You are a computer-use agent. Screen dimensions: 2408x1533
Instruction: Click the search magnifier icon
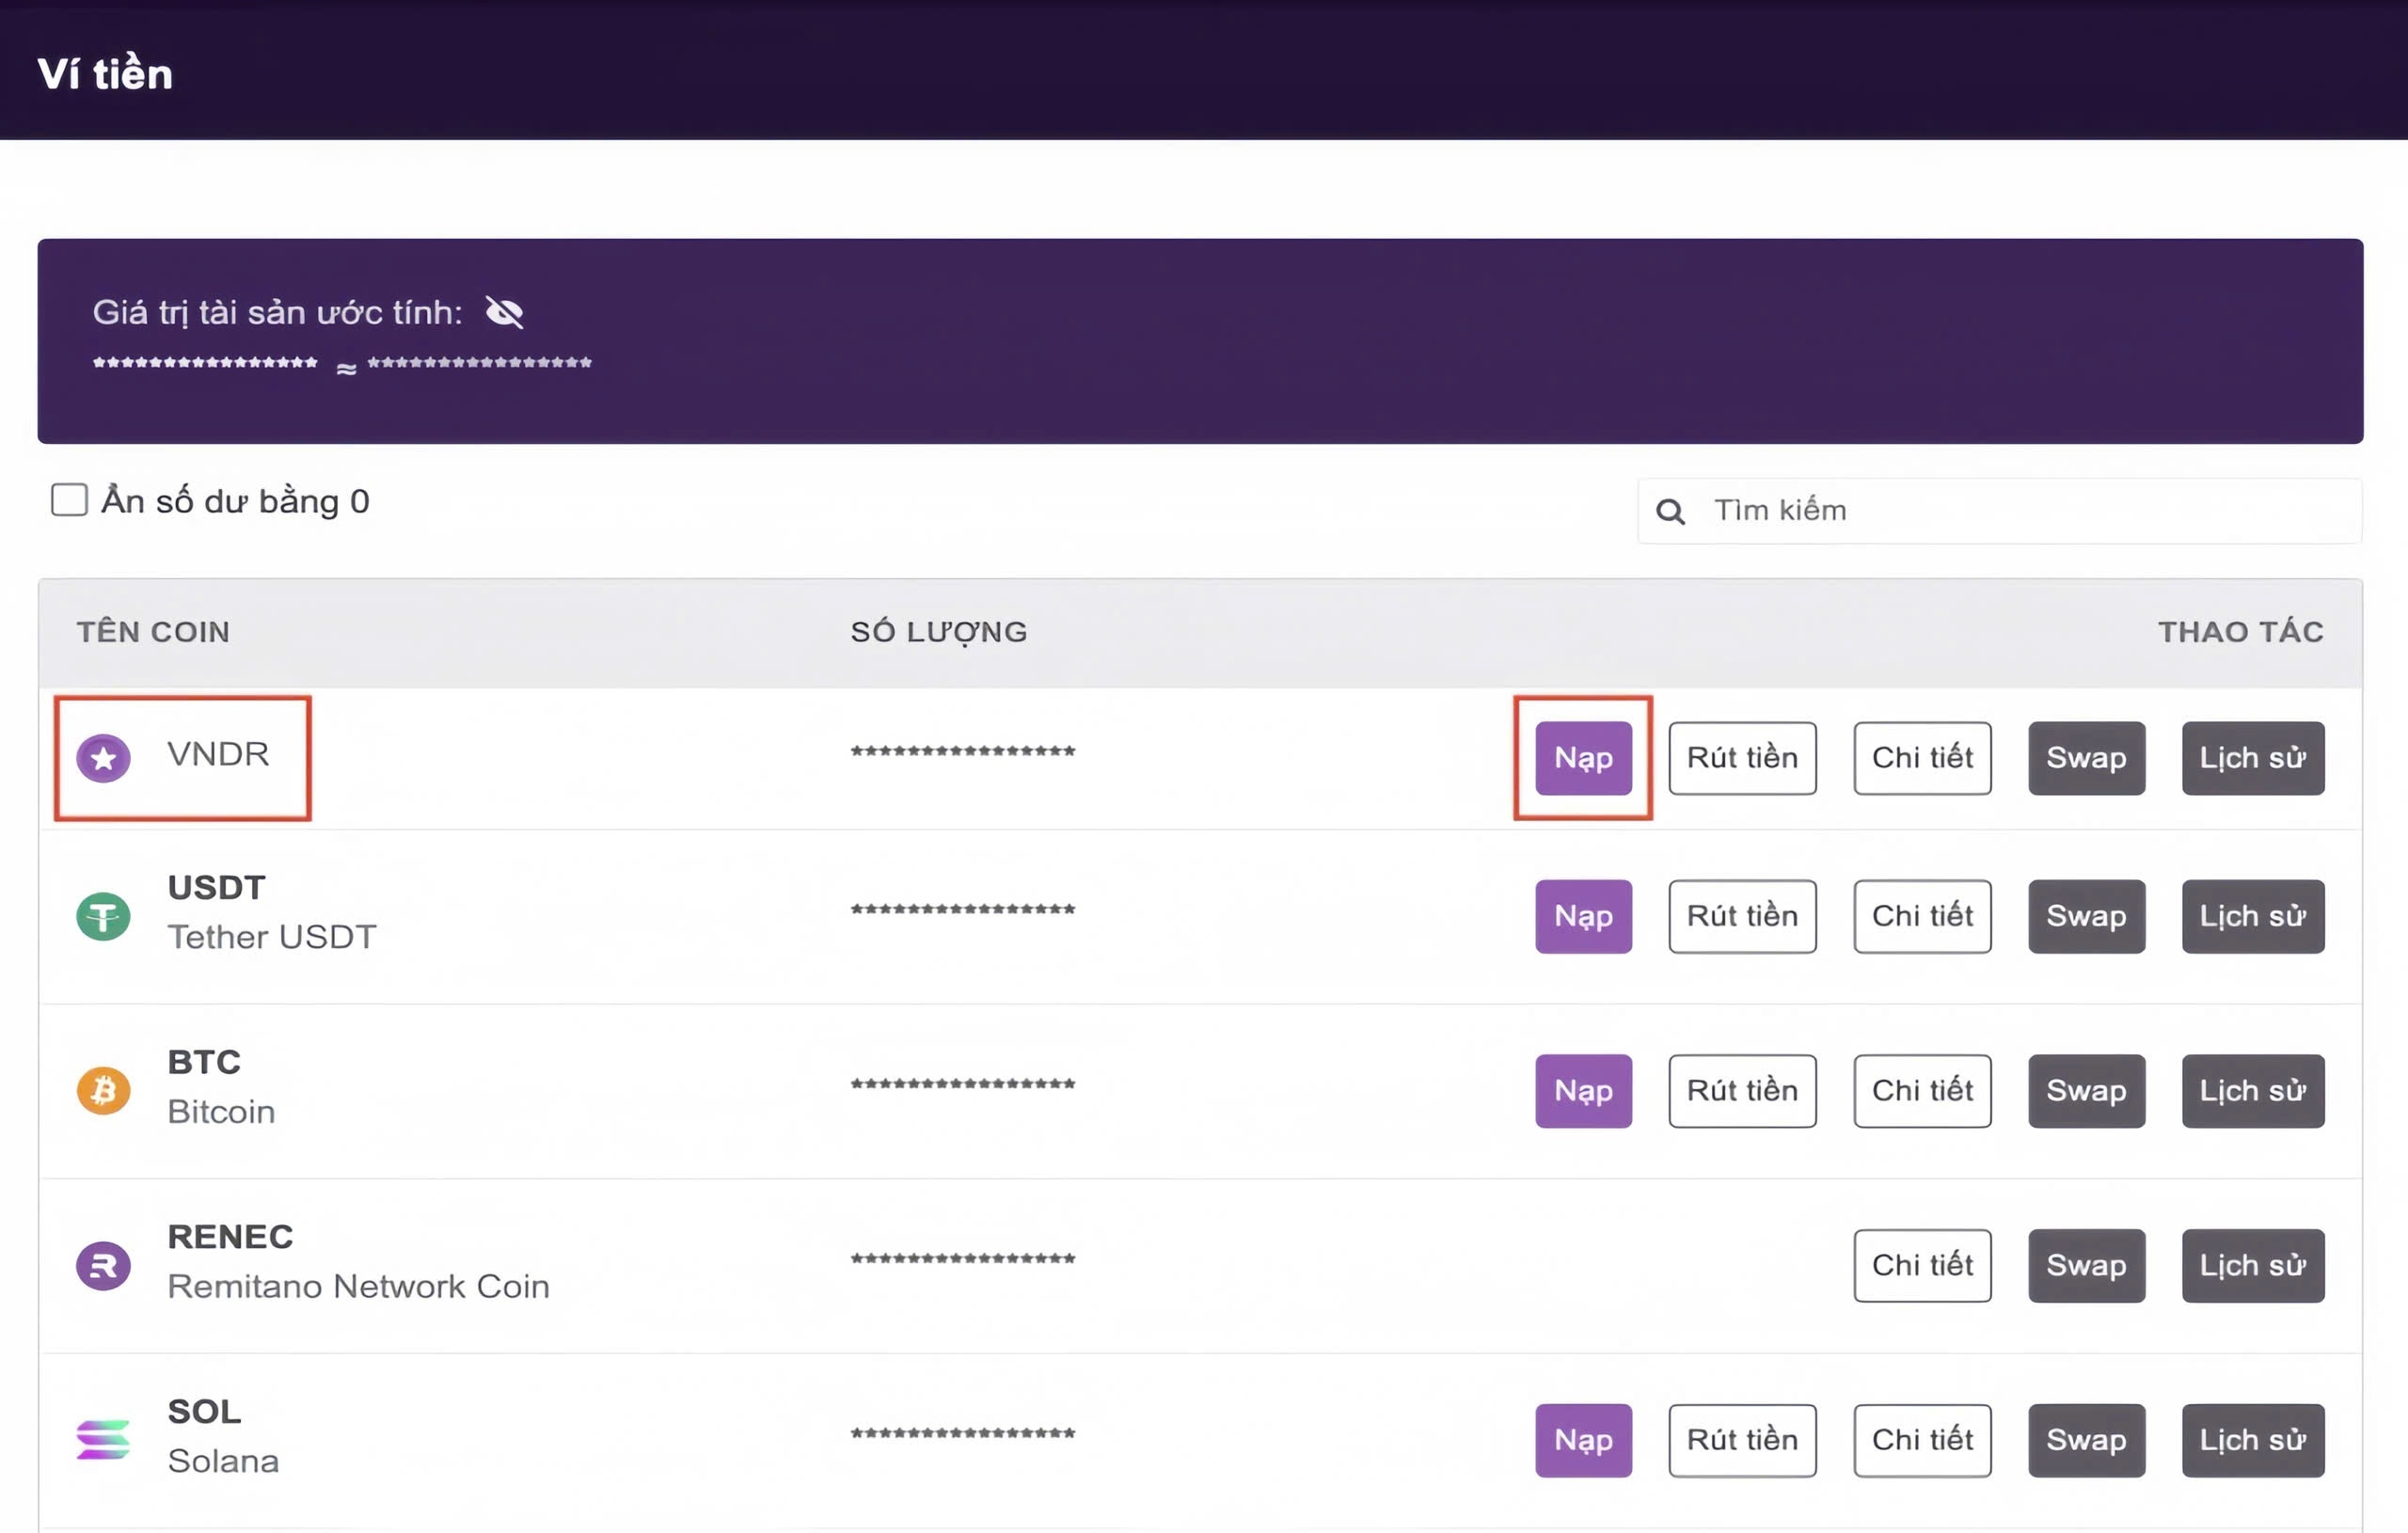(1670, 512)
